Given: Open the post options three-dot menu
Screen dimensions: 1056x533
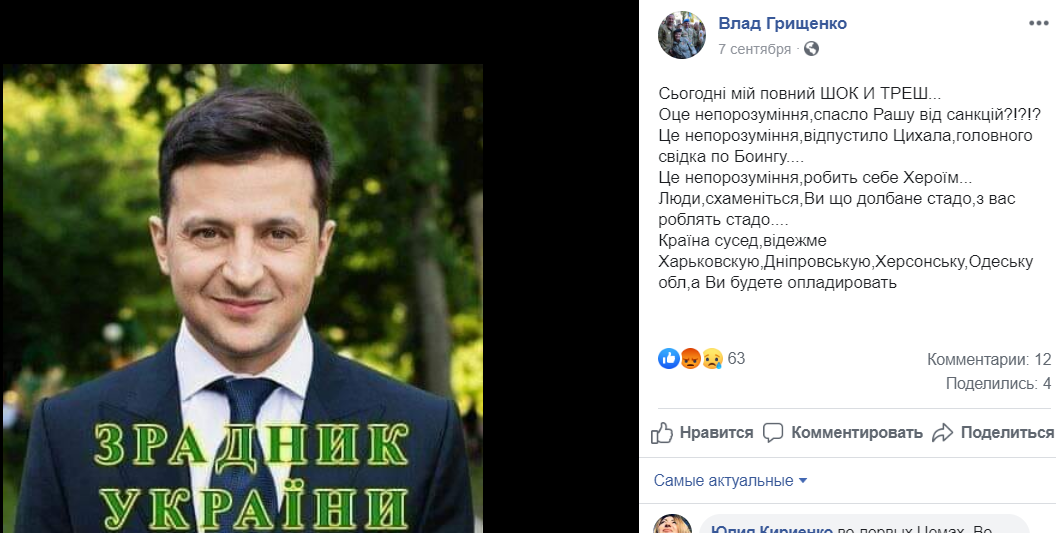Looking at the screenshot, I should [x=1038, y=24].
